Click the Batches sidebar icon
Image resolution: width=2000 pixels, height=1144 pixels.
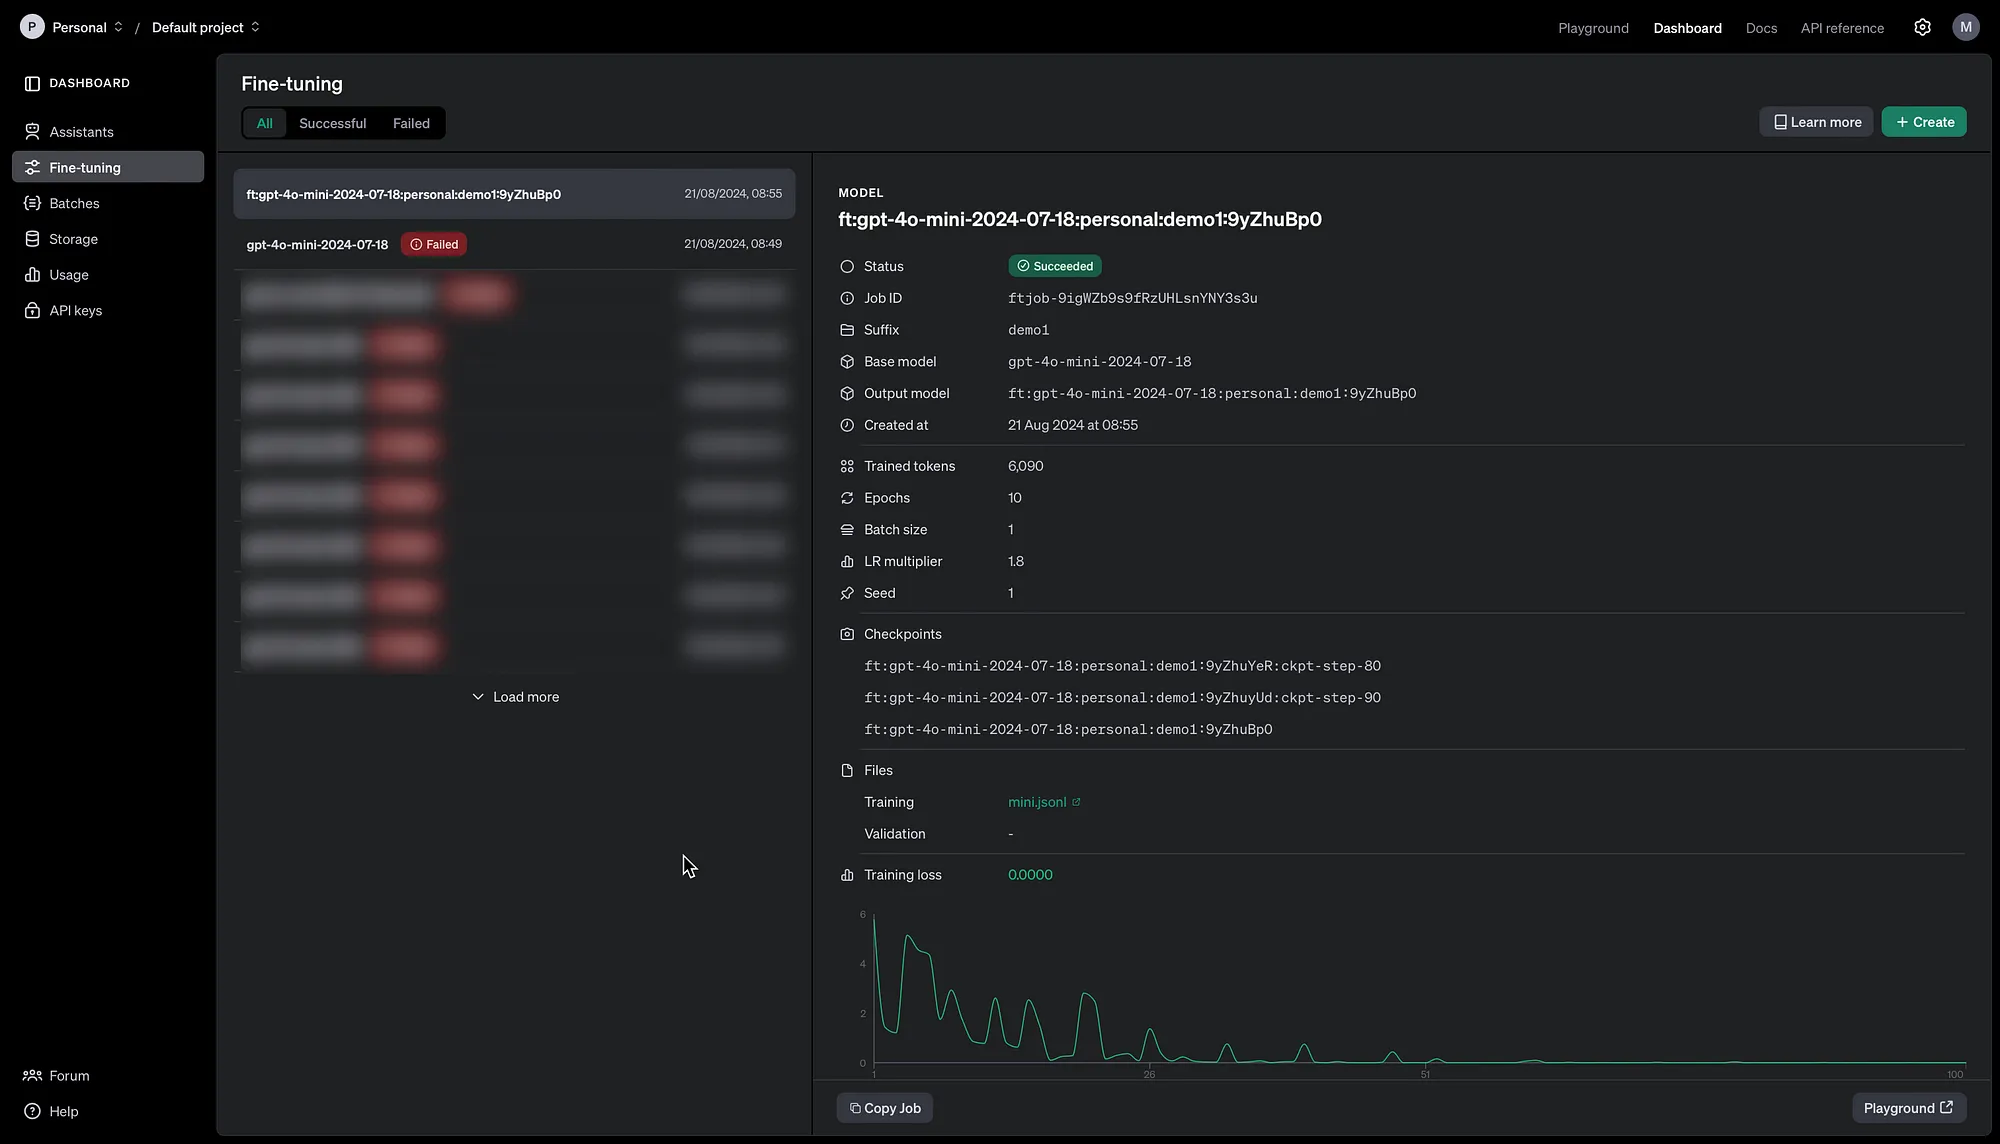pyautogui.click(x=32, y=203)
